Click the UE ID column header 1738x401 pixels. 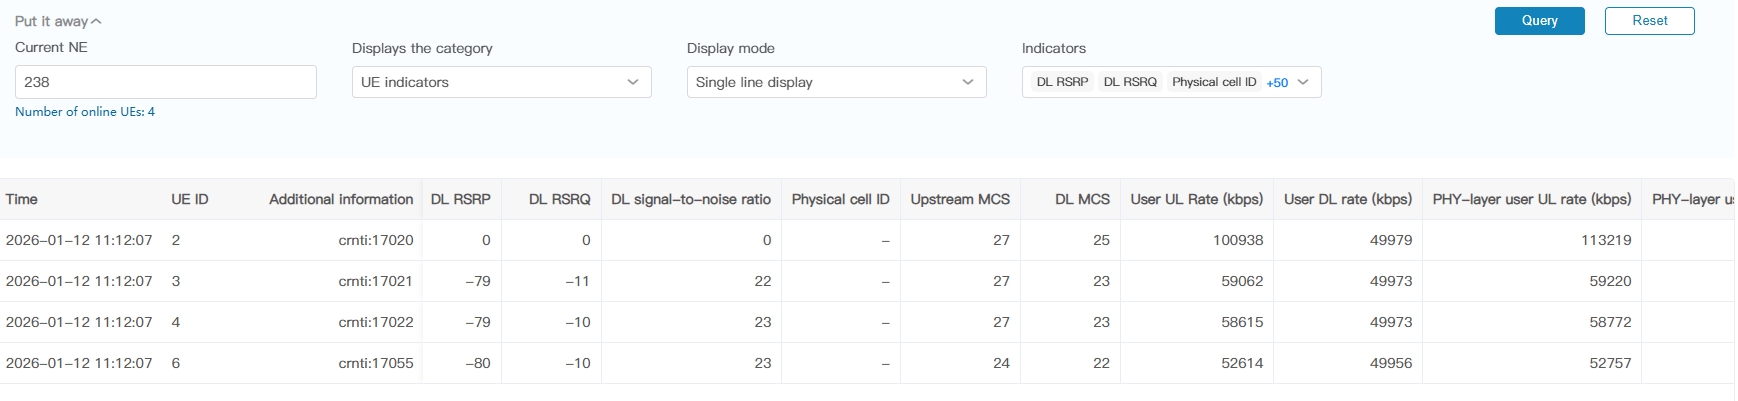pyautogui.click(x=190, y=199)
